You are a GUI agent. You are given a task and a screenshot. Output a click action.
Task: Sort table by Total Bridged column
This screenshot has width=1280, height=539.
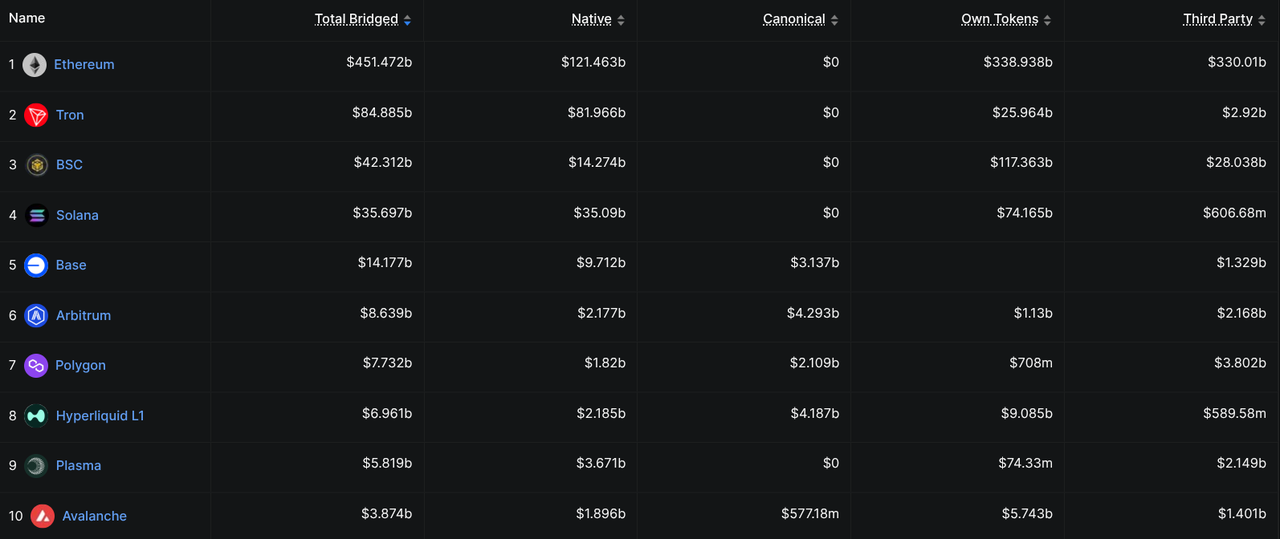click(x=357, y=19)
